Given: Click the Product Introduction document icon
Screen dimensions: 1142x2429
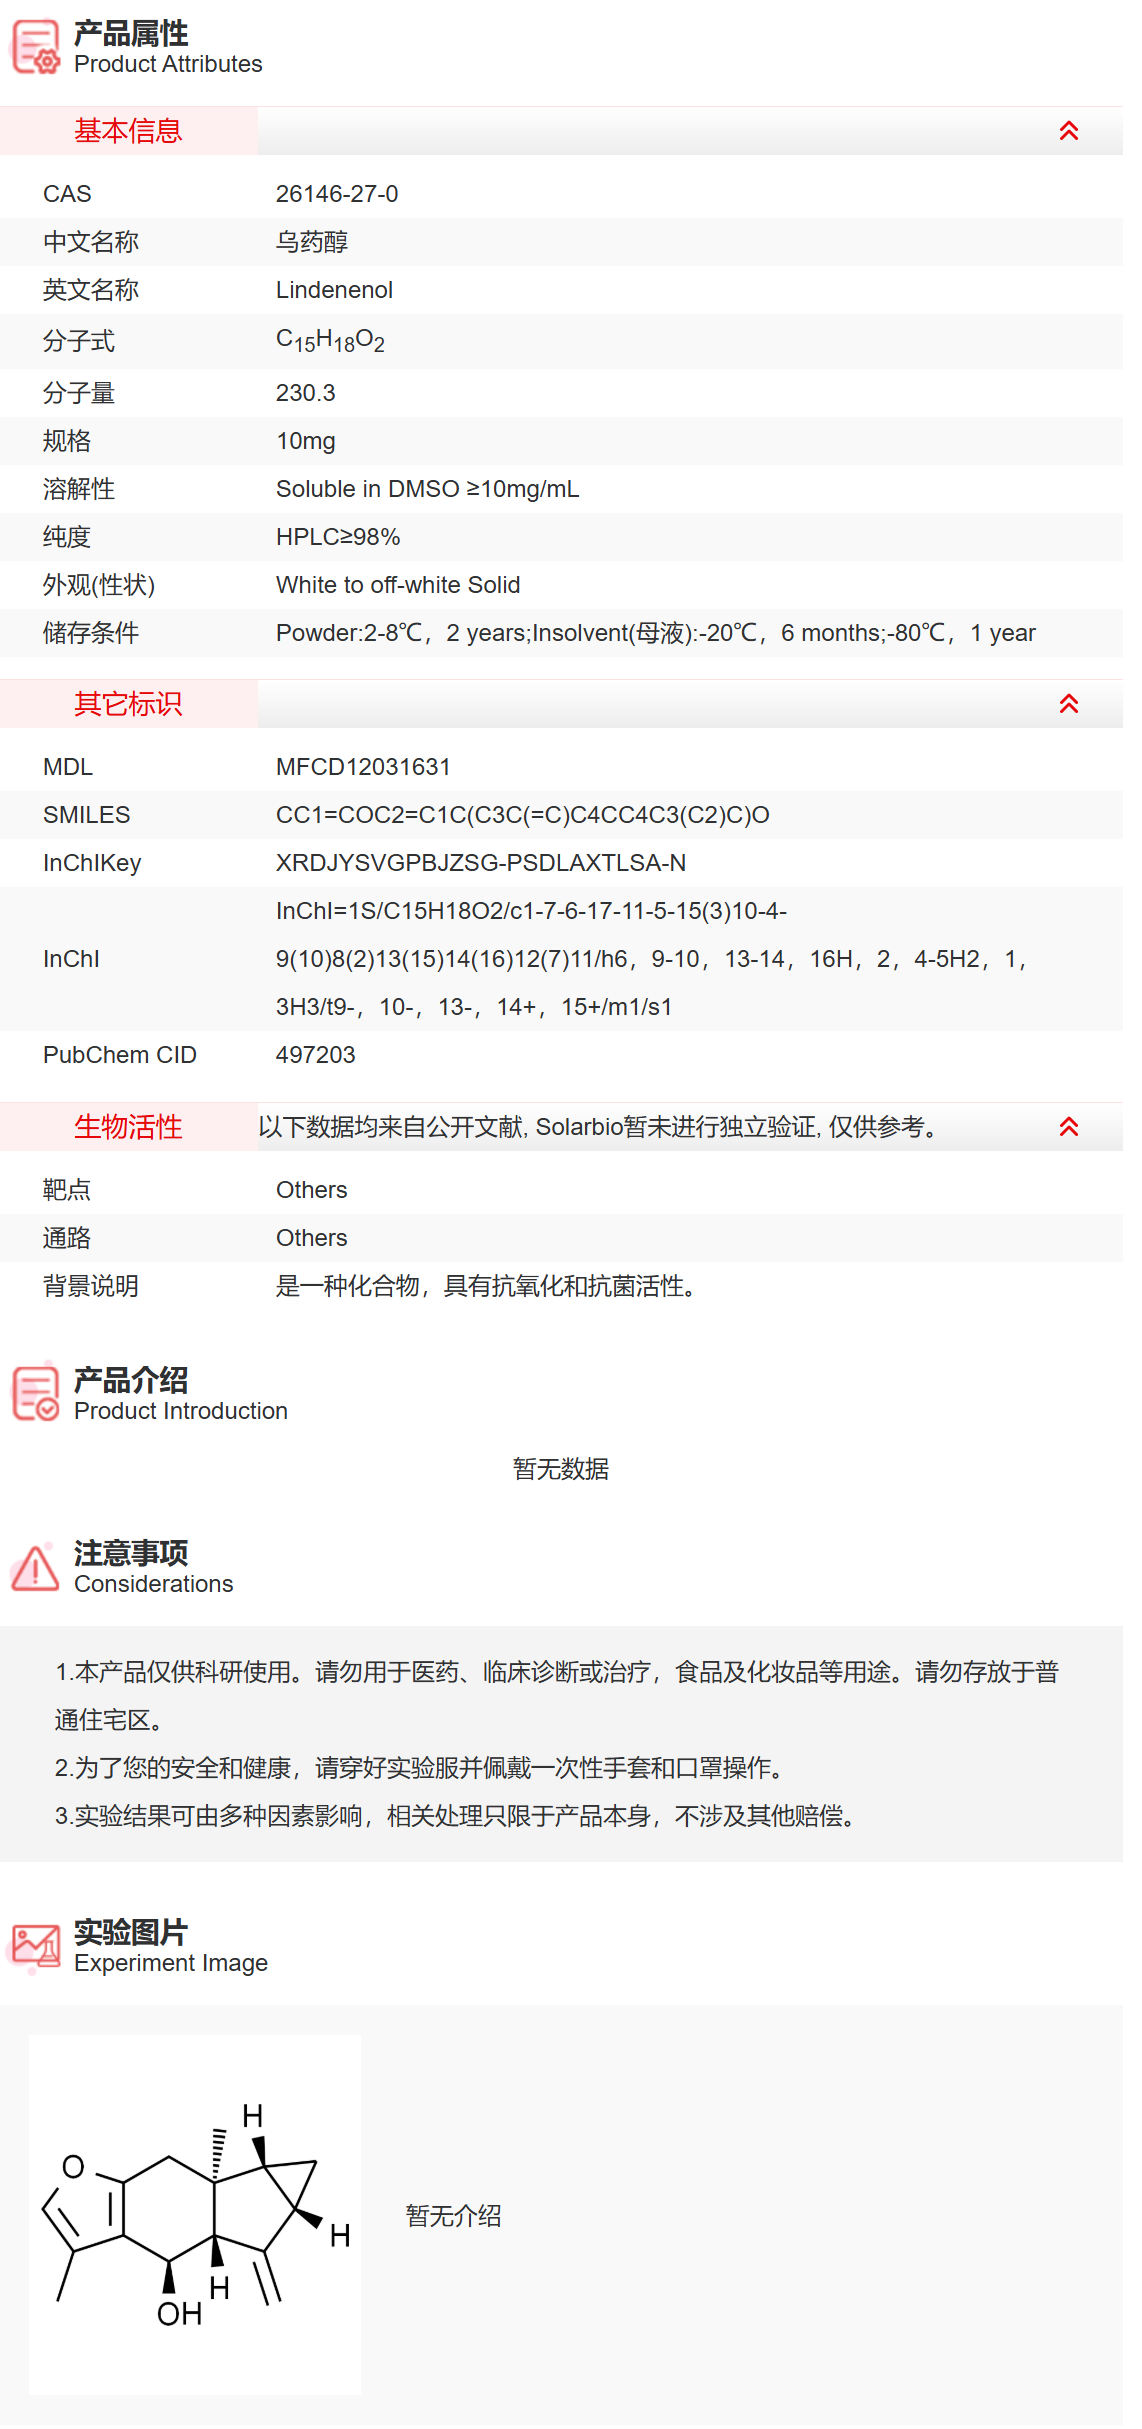Looking at the screenshot, I should click(35, 1393).
